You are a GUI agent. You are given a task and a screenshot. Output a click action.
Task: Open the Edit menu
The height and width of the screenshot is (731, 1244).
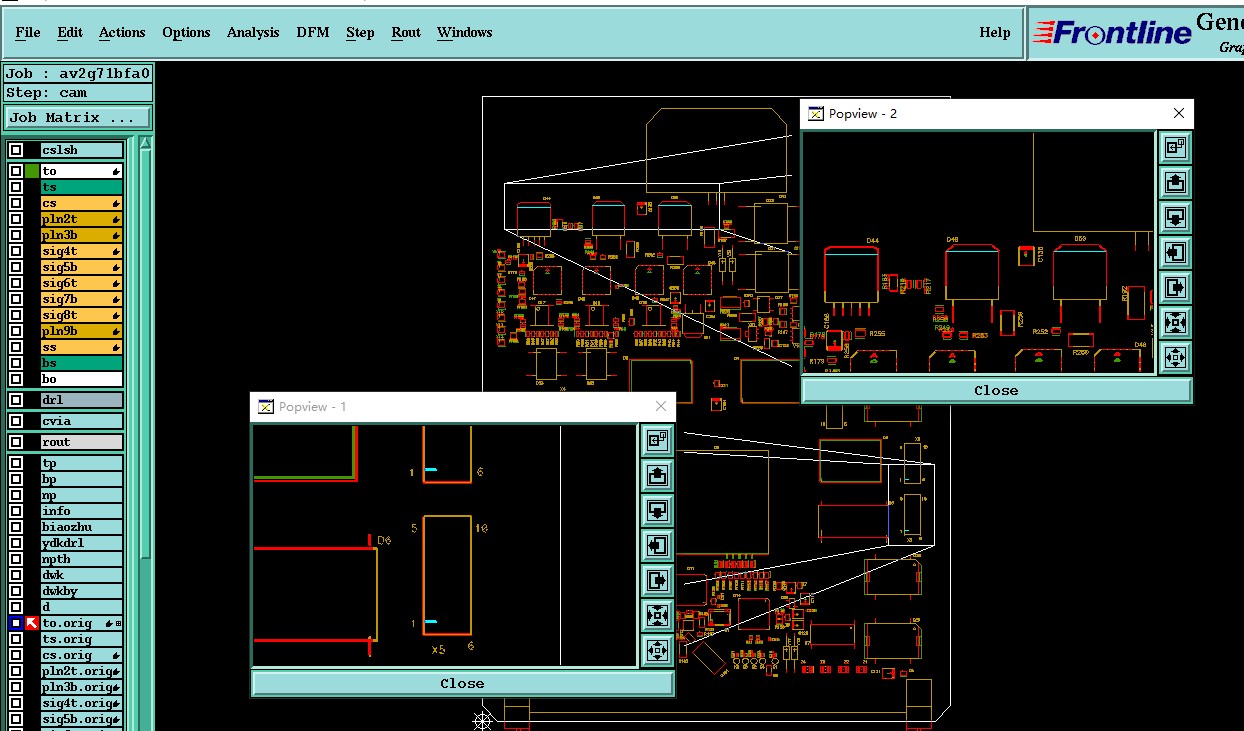(x=70, y=33)
